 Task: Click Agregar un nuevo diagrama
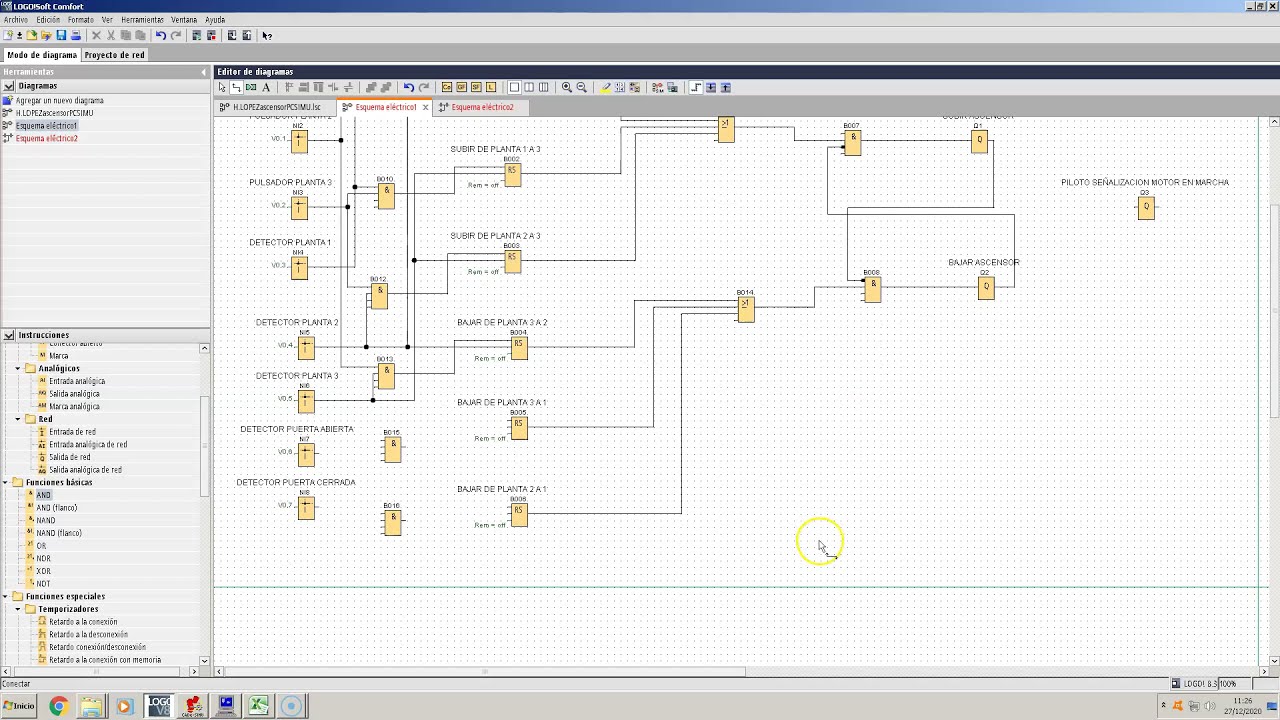59,100
